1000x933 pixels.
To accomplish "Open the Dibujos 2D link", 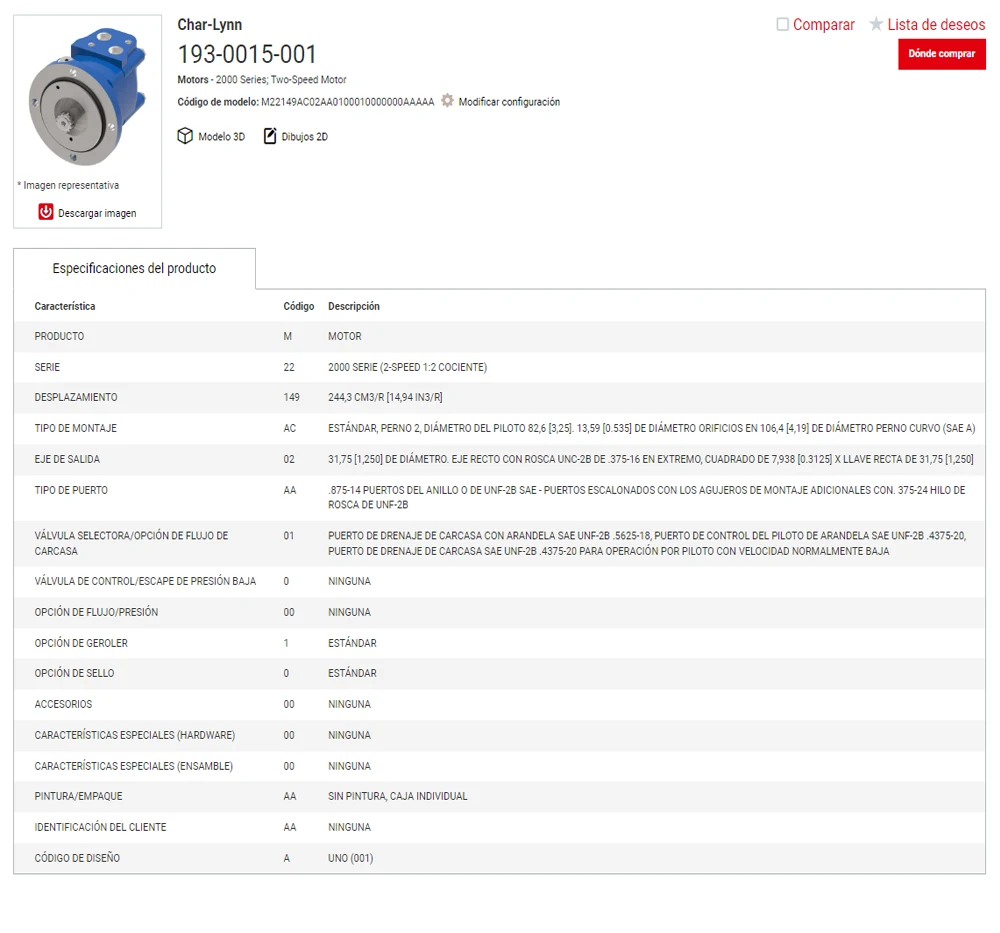I will (x=305, y=136).
